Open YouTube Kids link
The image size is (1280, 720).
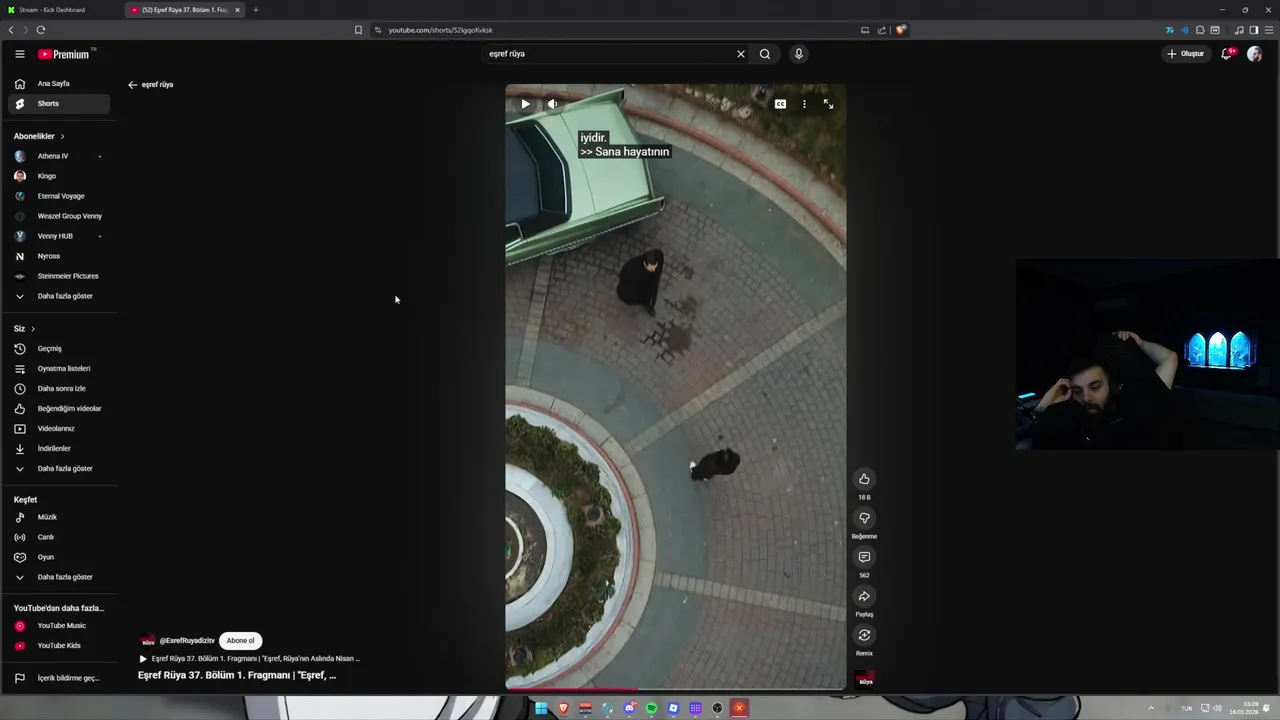coord(60,646)
